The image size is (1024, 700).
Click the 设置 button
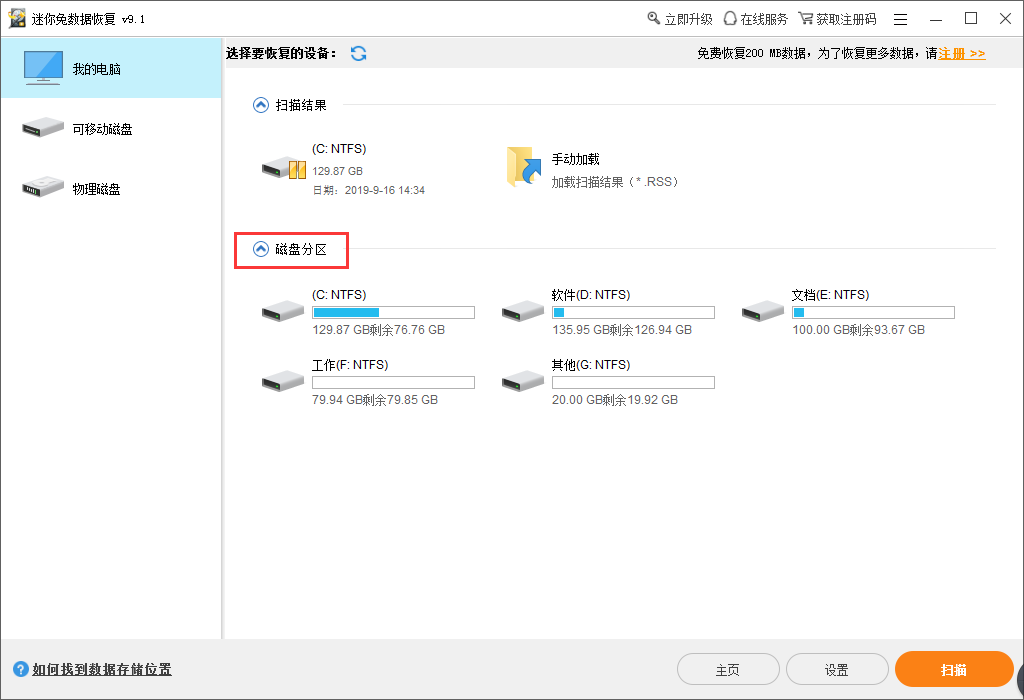[837, 669]
